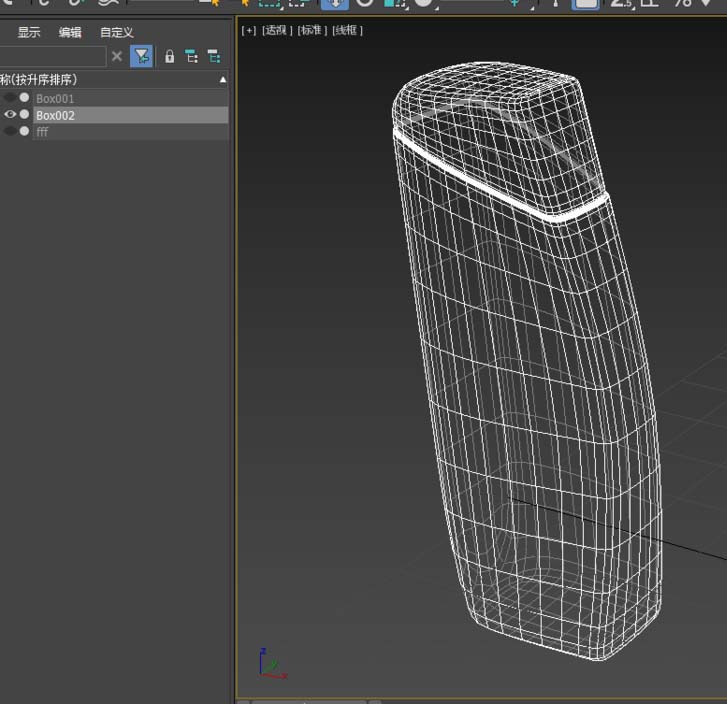Open the 线框 wireframe shading label
This screenshot has height=704, width=727.
pos(347,31)
